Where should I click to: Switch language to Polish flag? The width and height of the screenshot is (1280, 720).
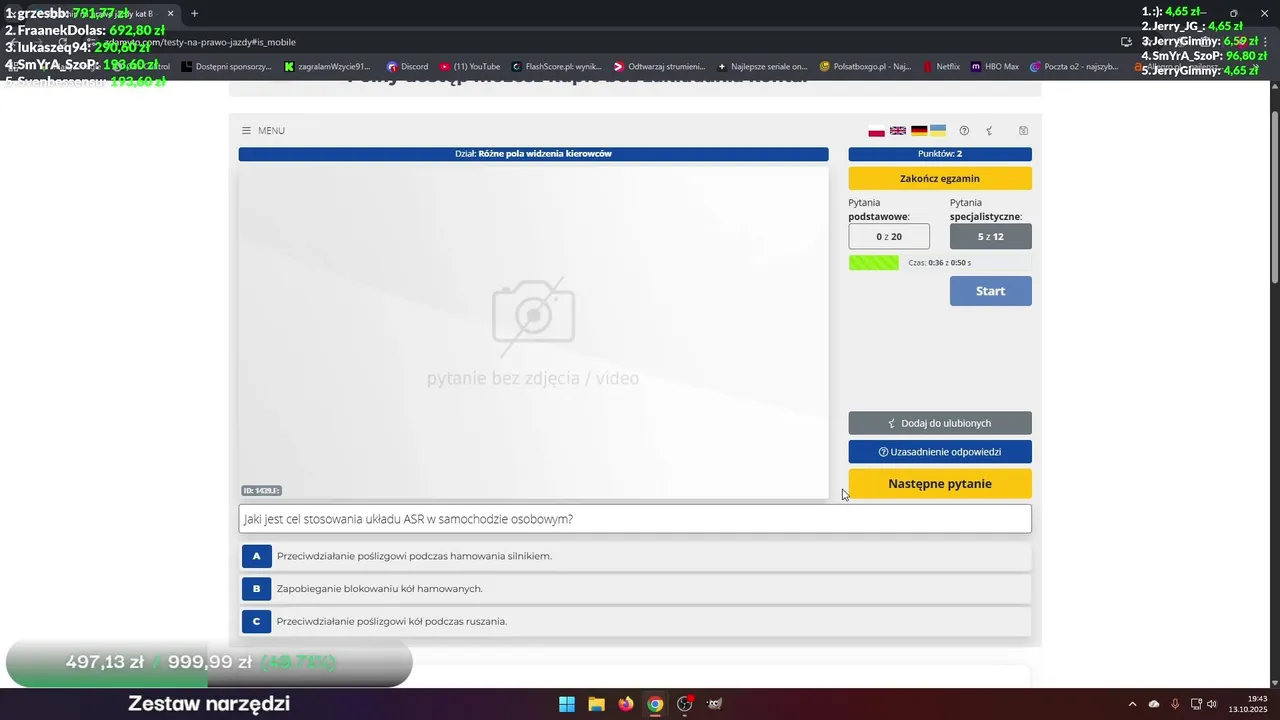pos(877,131)
